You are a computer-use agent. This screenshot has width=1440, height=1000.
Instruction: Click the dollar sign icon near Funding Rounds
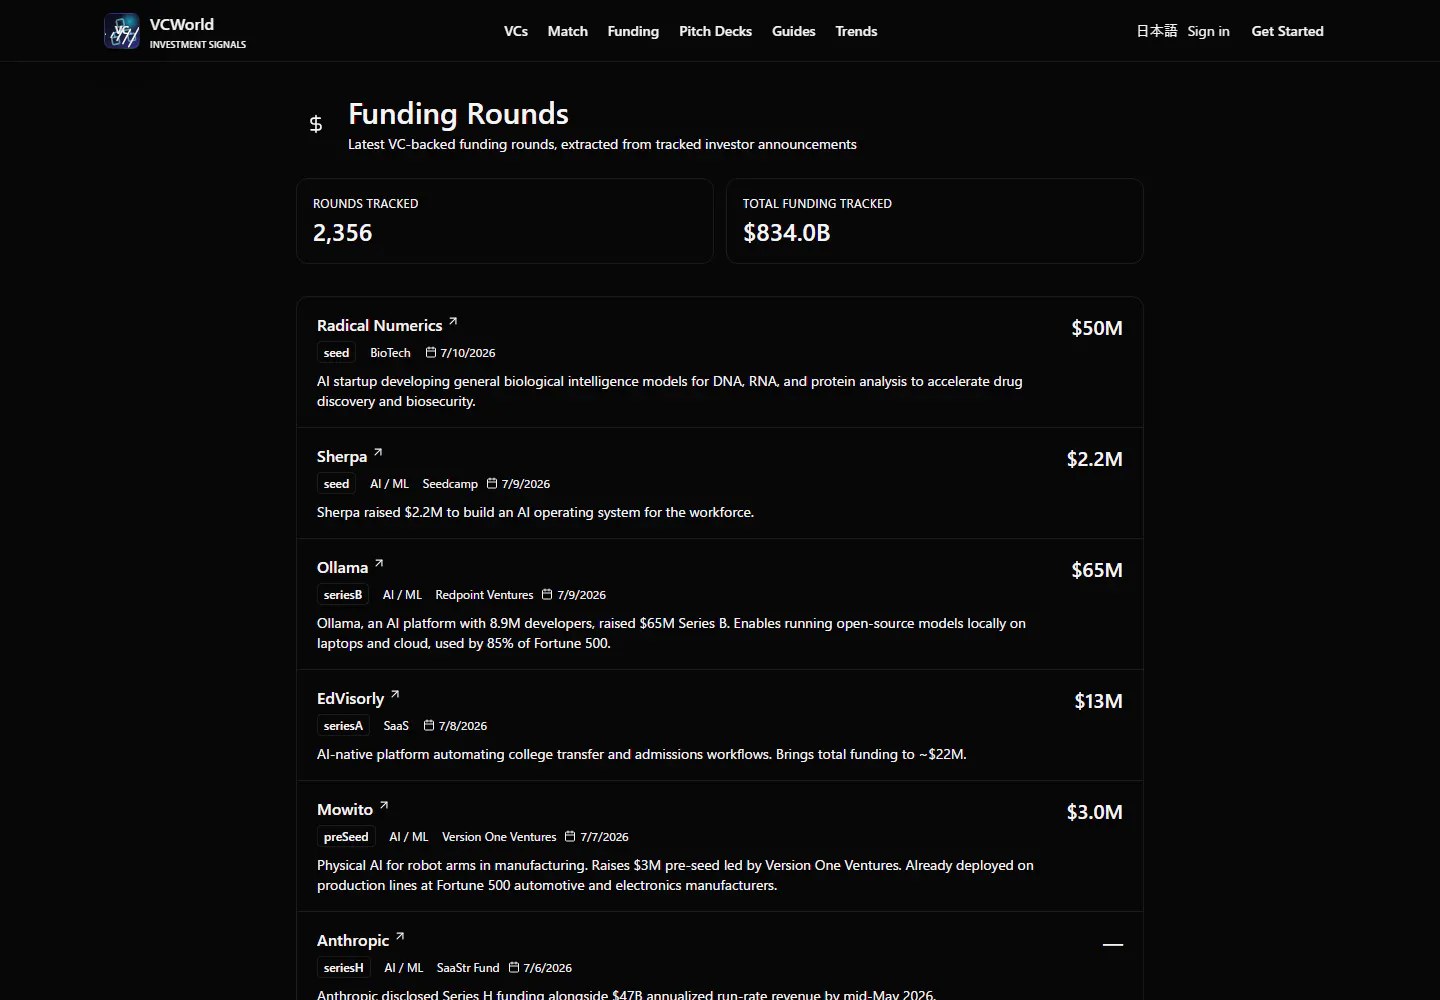click(316, 124)
